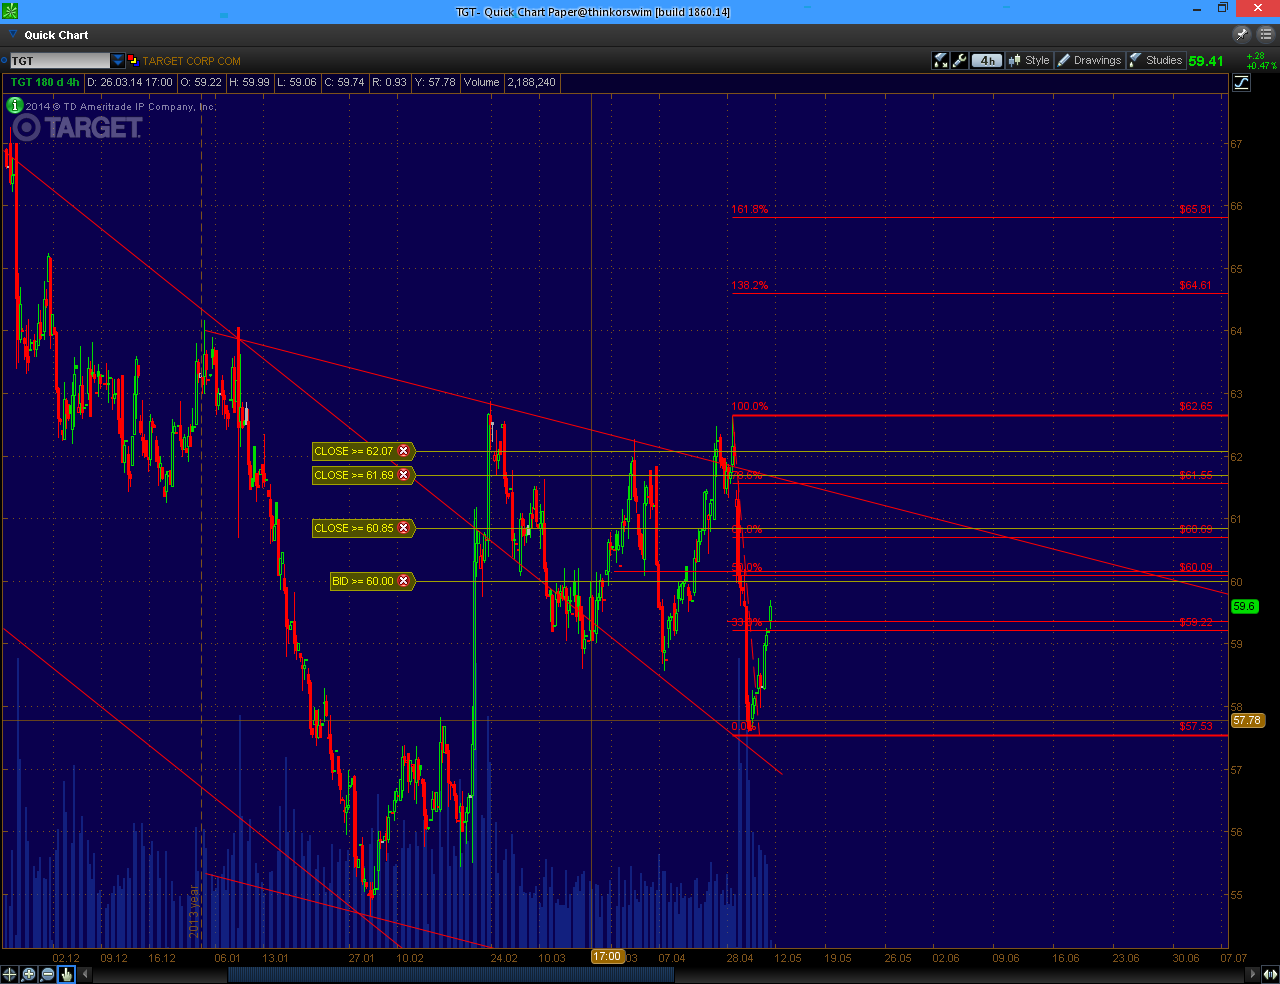The image size is (1280, 984).
Task: Click the $64.61 Fibonacci price label
Action: (1195, 286)
